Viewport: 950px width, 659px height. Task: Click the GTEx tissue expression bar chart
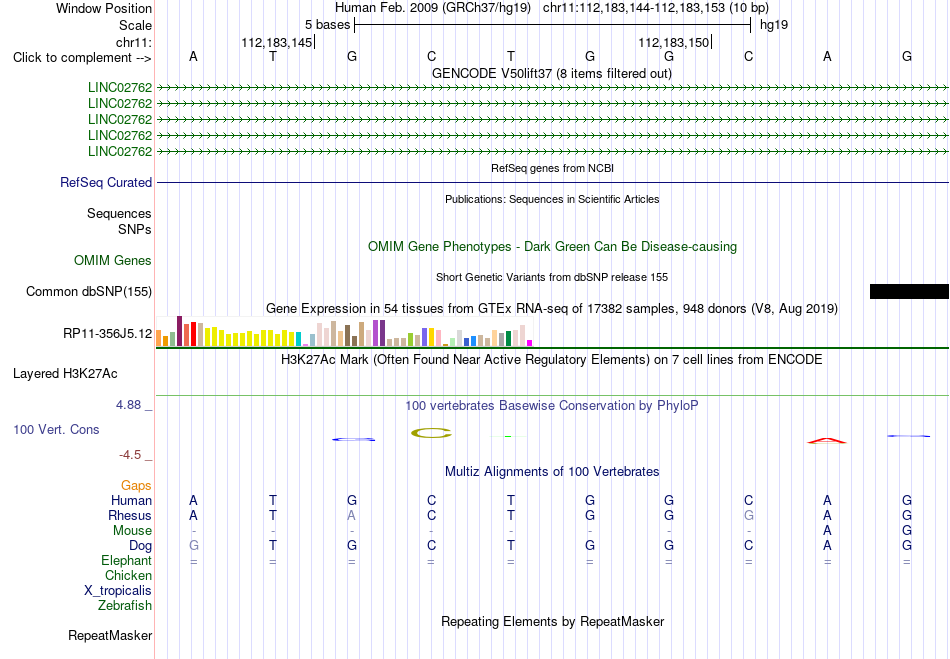coord(344,331)
